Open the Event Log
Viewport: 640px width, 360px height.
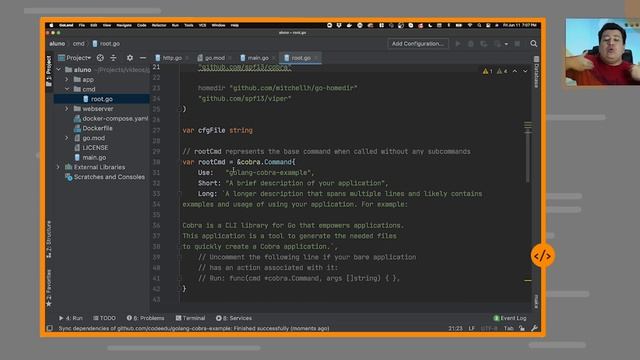pyautogui.click(x=510, y=318)
